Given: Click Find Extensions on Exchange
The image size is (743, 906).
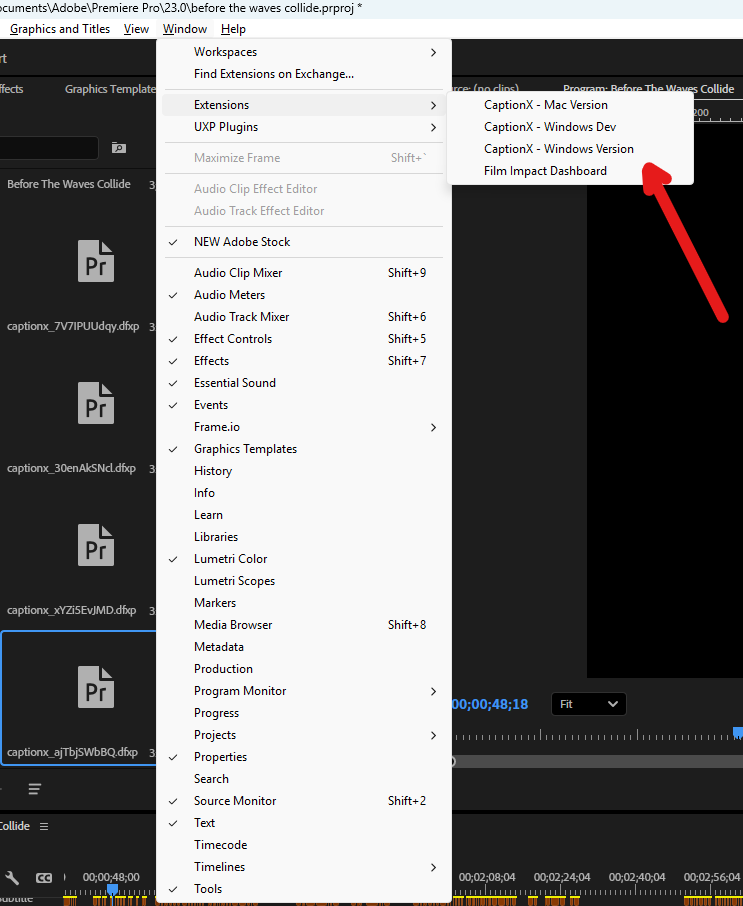Looking at the screenshot, I should pos(303,74).
